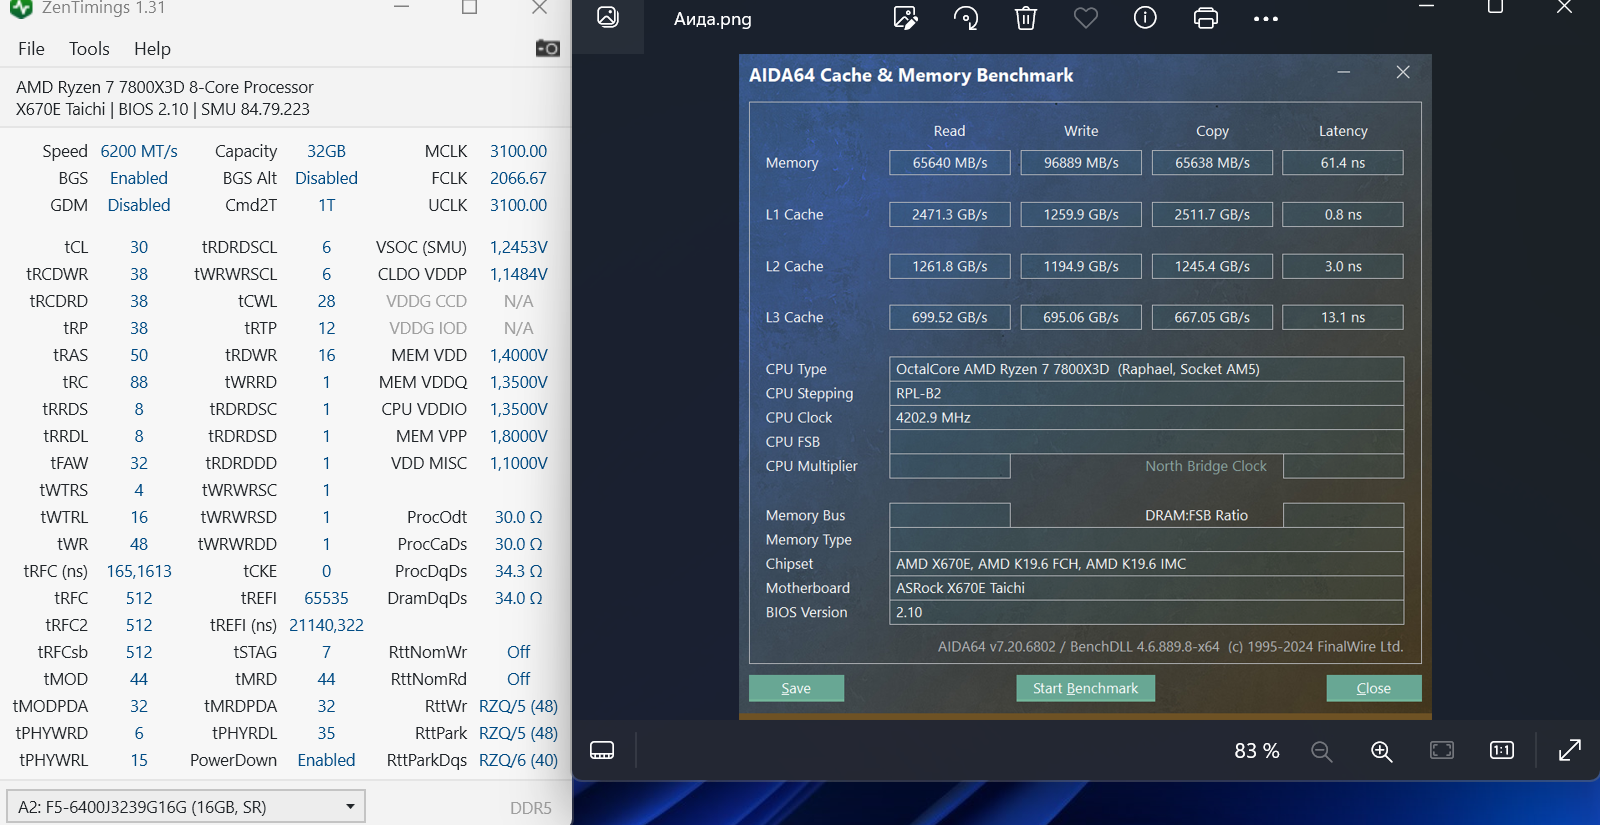The height and width of the screenshot is (825, 1600).
Task: Zoom out with the minus magnifier
Action: pyautogui.click(x=1322, y=751)
